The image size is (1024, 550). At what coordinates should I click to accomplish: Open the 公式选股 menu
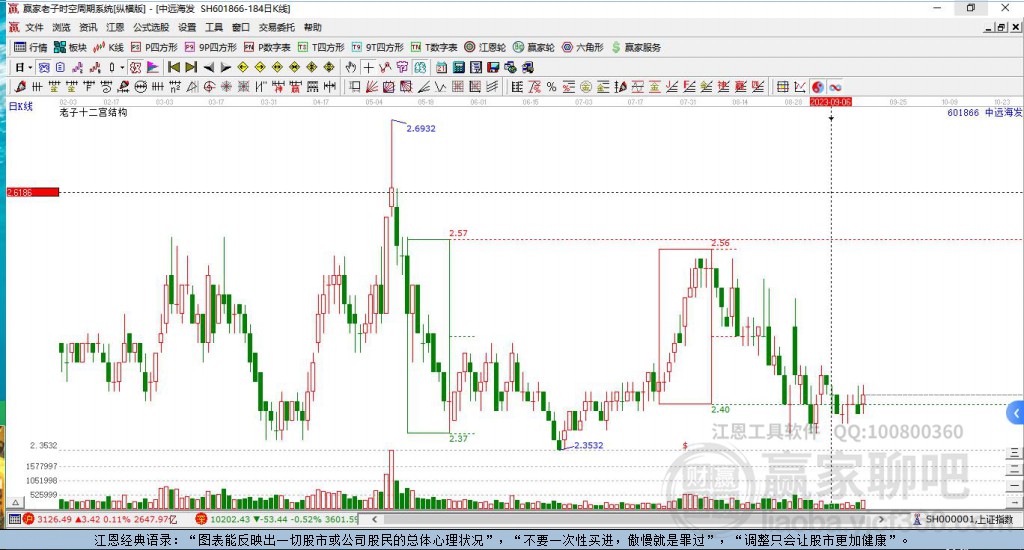(x=151, y=27)
